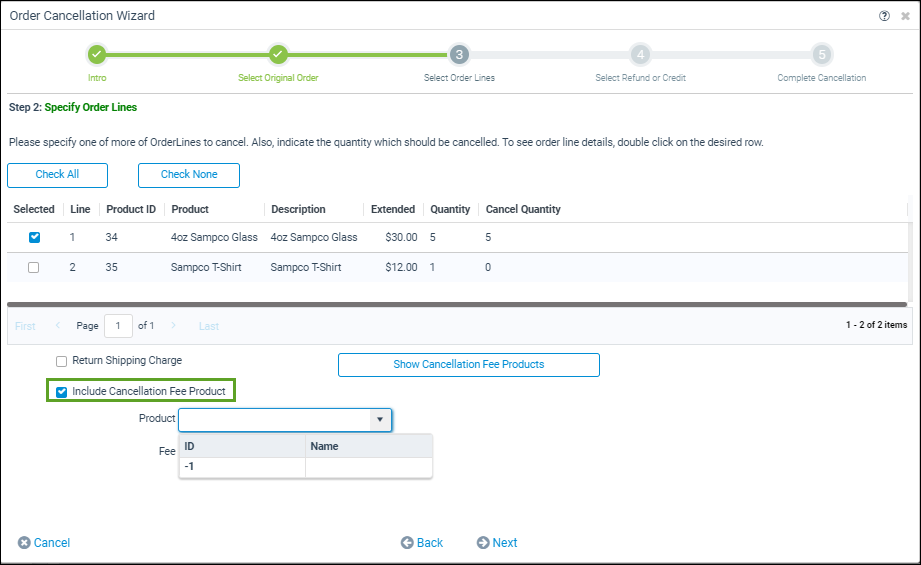Click the Select Refund or Credit label
The height and width of the screenshot is (565, 921).
(640, 78)
